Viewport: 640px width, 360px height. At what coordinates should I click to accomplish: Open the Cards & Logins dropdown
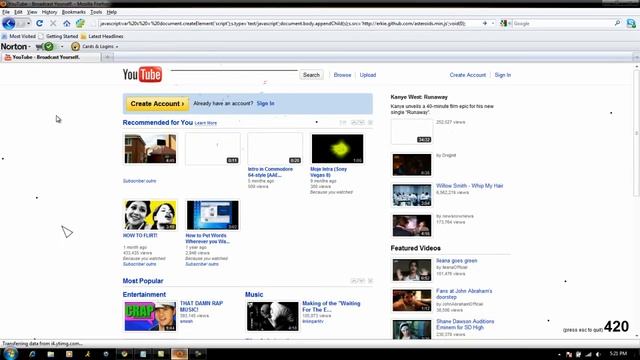(x=100, y=47)
